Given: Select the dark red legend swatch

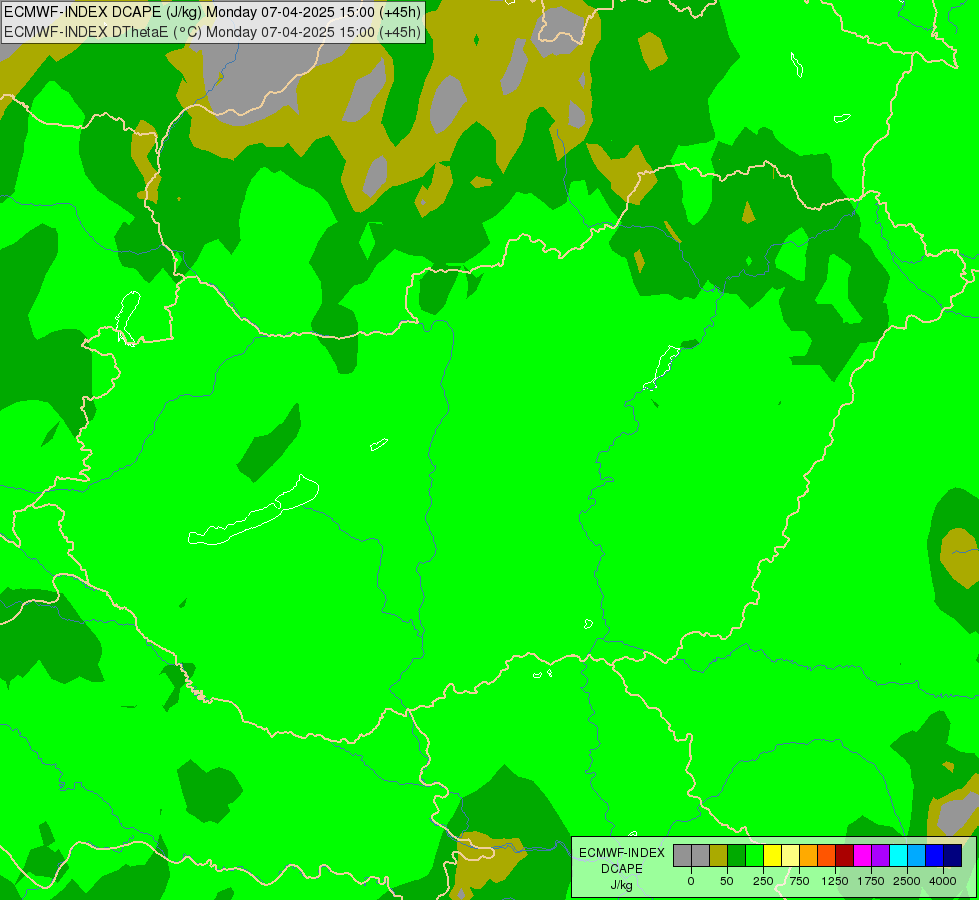Looking at the screenshot, I should point(845,856).
